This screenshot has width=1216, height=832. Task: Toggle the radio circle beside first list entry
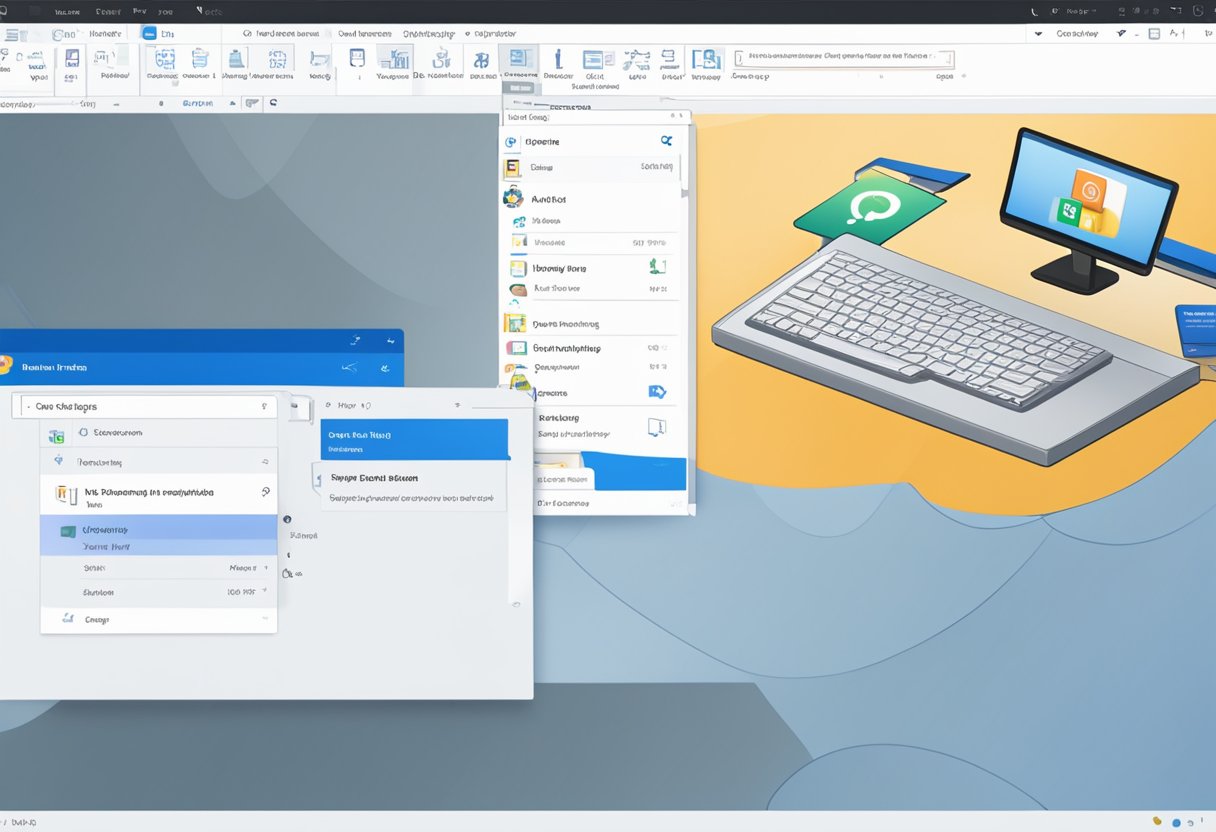click(82, 433)
